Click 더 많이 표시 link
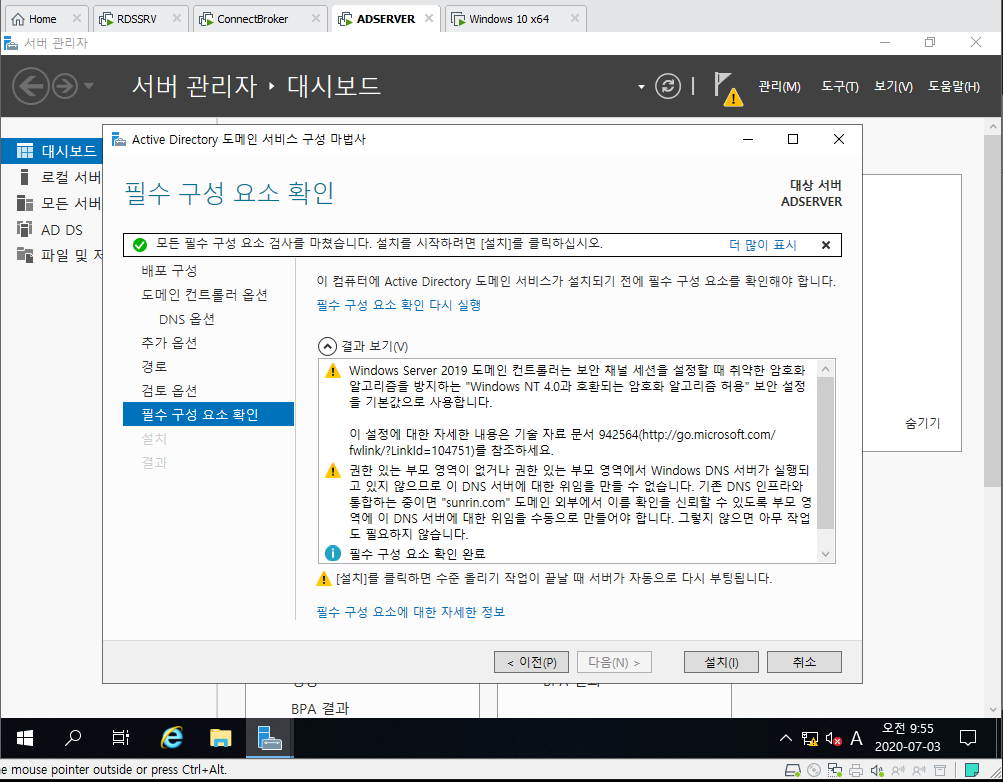1003x782 pixels. (762, 245)
